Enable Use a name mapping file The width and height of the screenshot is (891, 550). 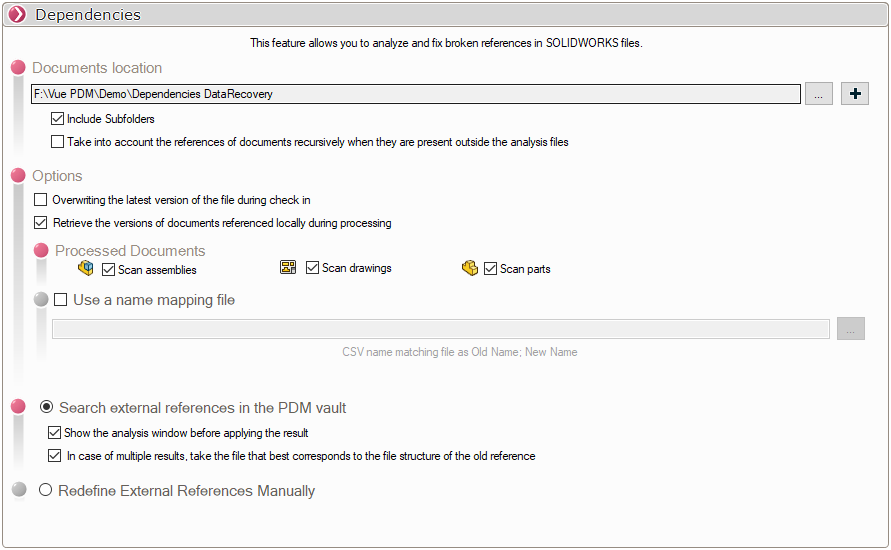click(x=61, y=300)
